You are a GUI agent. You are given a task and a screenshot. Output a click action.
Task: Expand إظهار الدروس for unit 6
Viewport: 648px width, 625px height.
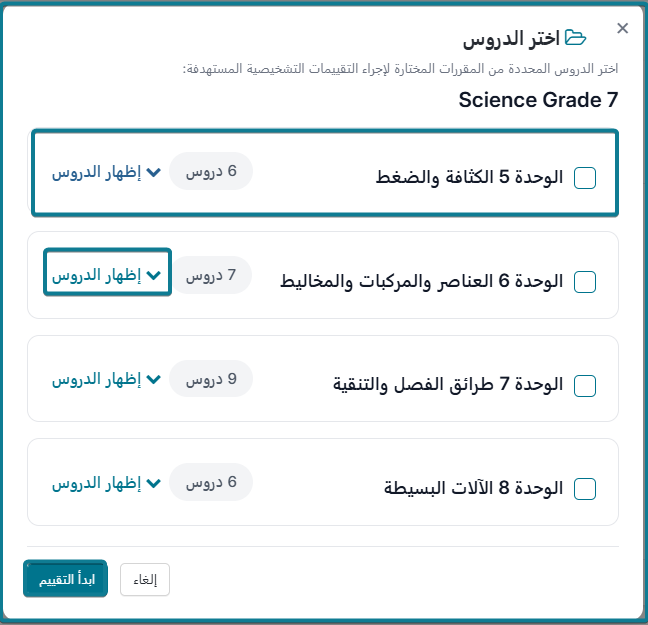107,272
